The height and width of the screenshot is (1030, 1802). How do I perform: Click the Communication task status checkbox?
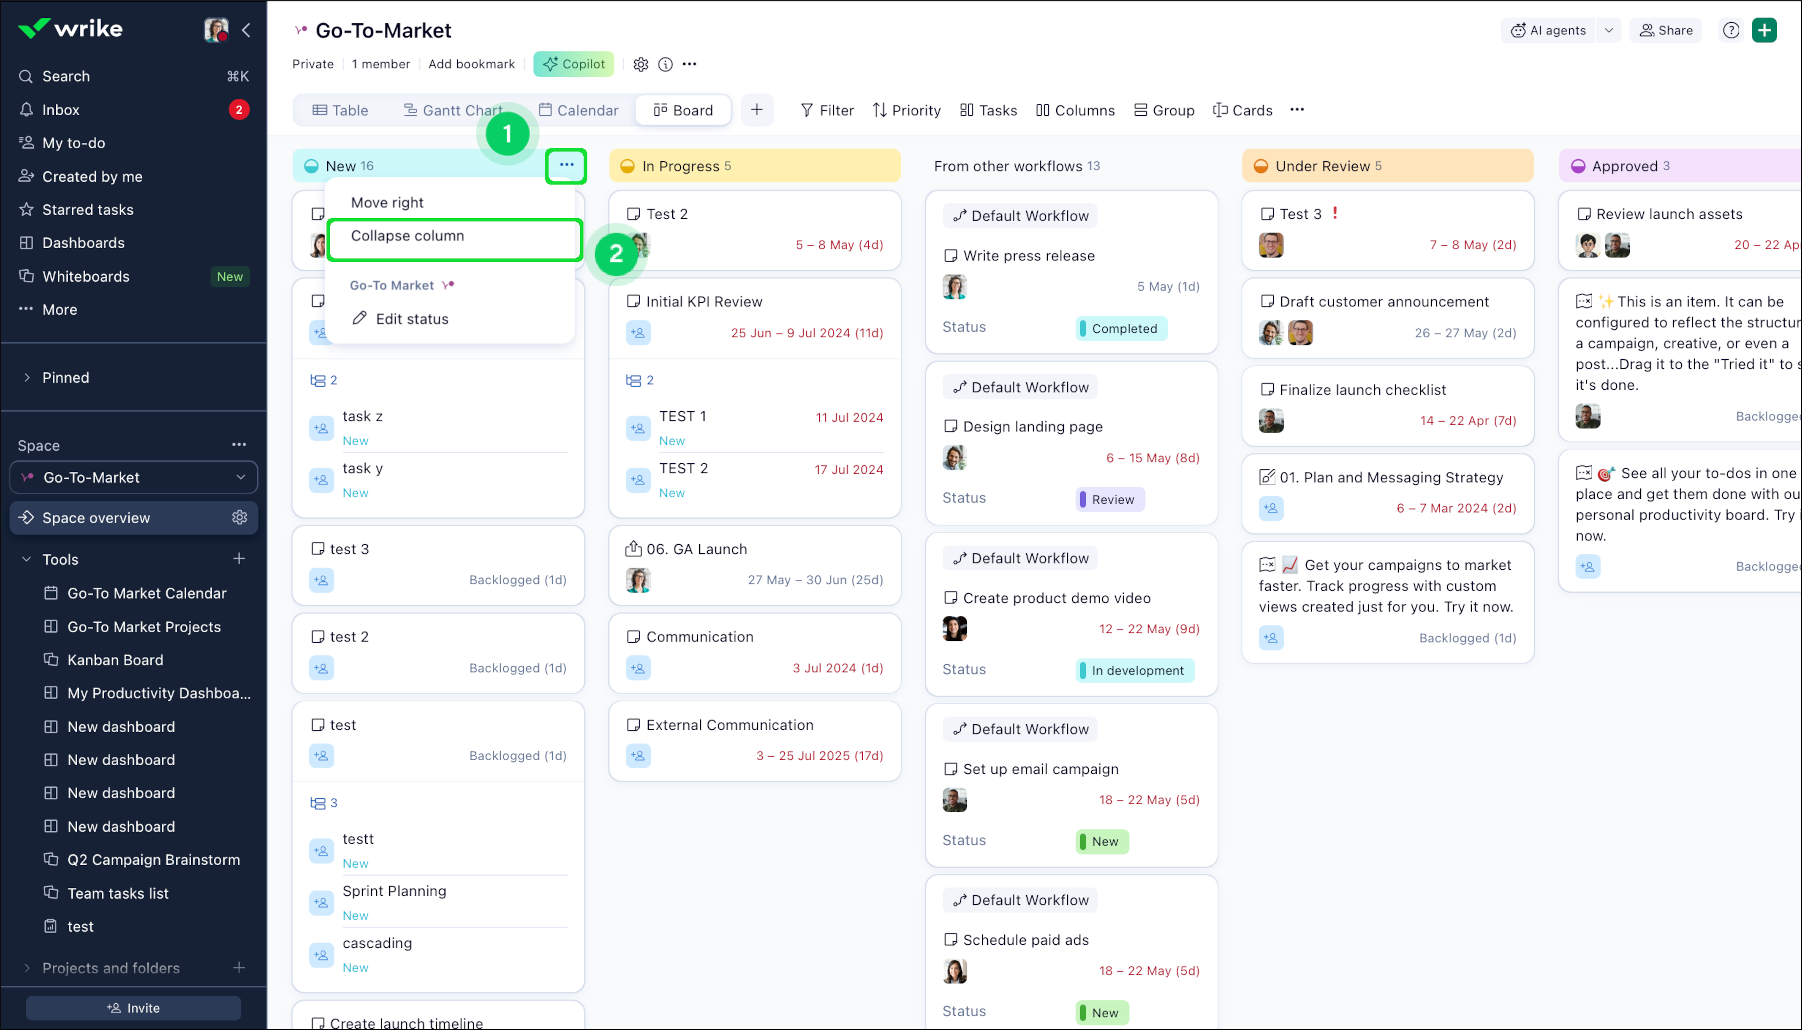633,637
